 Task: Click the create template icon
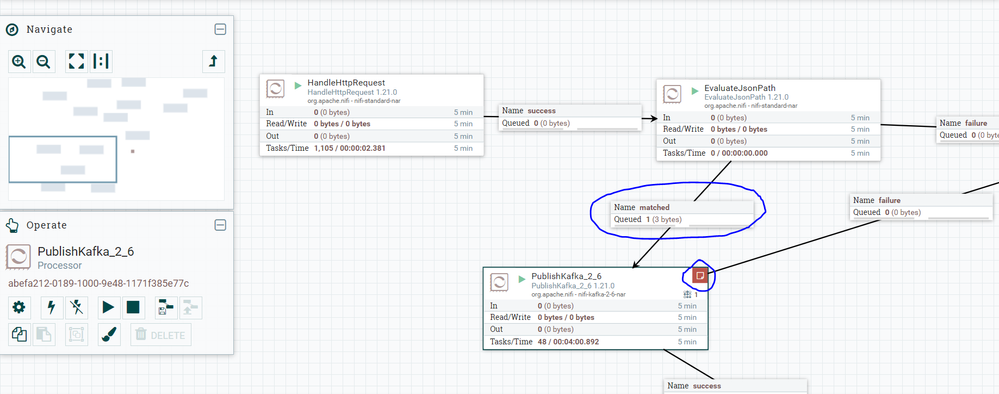click(166, 308)
